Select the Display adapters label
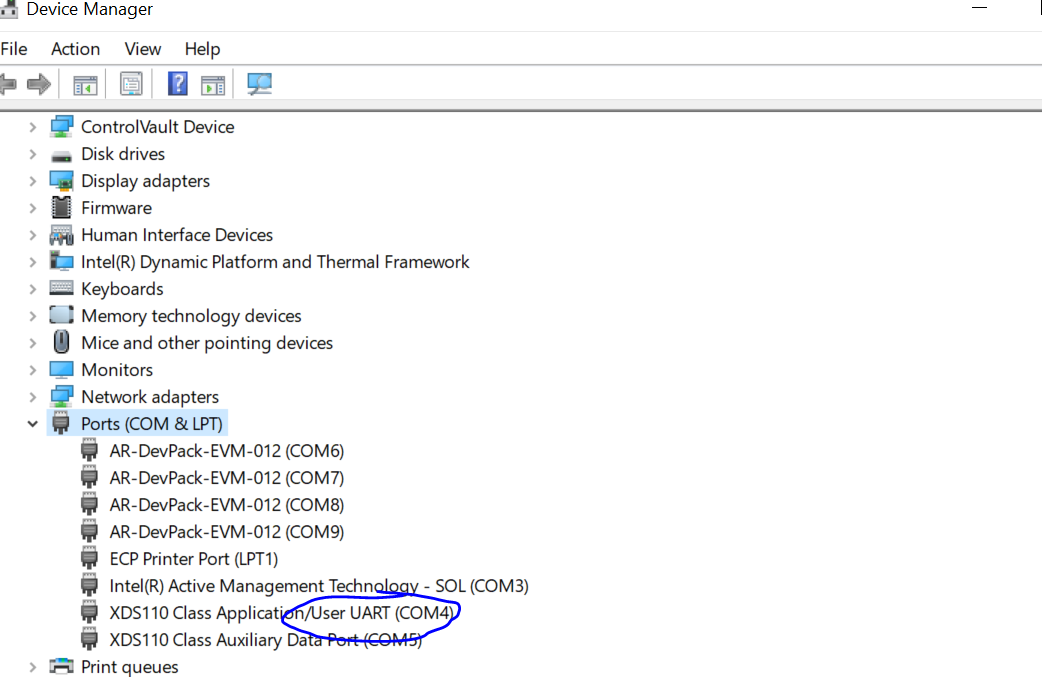The height and width of the screenshot is (677, 1042). pyautogui.click(x=145, y=181)
